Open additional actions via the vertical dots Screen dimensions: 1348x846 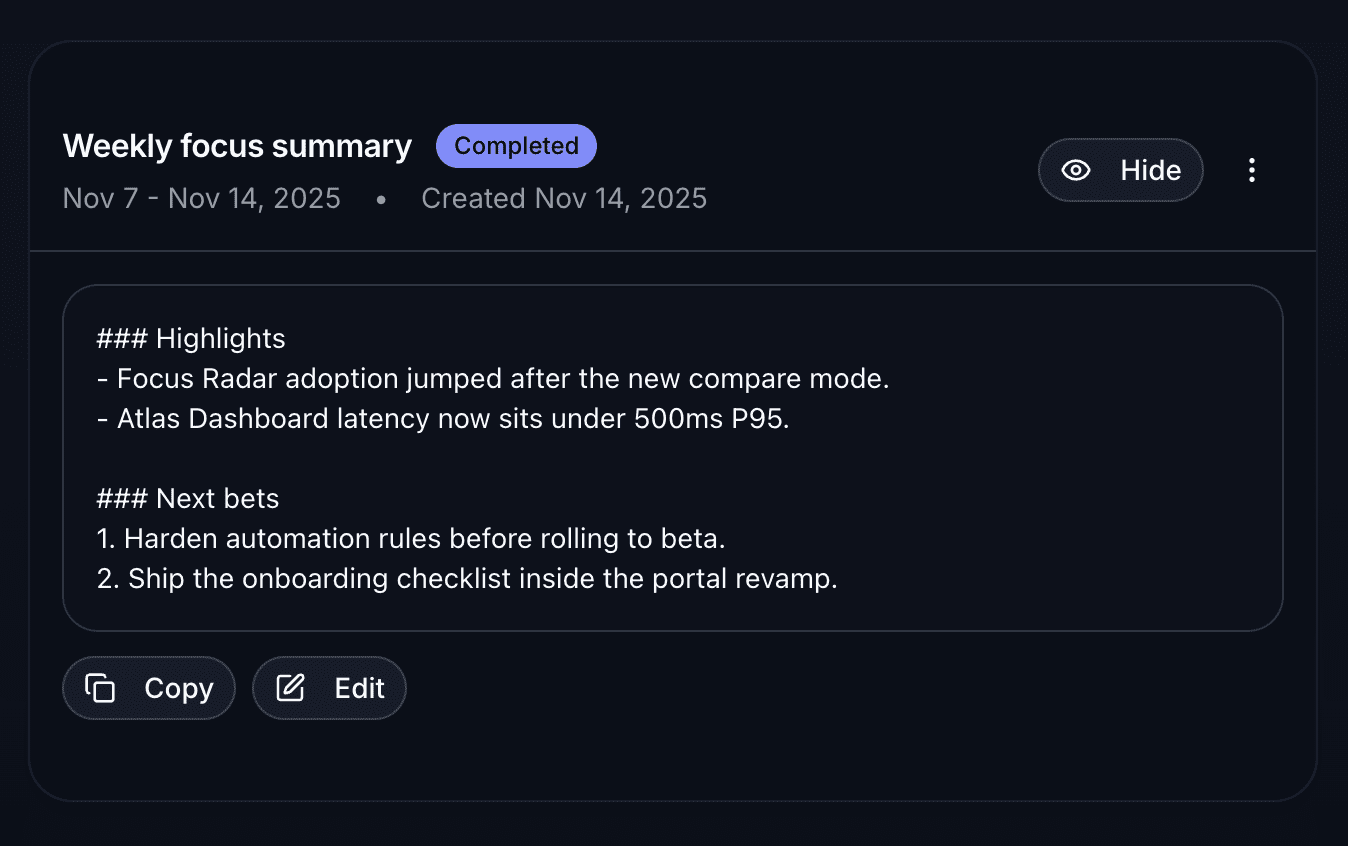pyautogui.click(x=1252, y=170)
